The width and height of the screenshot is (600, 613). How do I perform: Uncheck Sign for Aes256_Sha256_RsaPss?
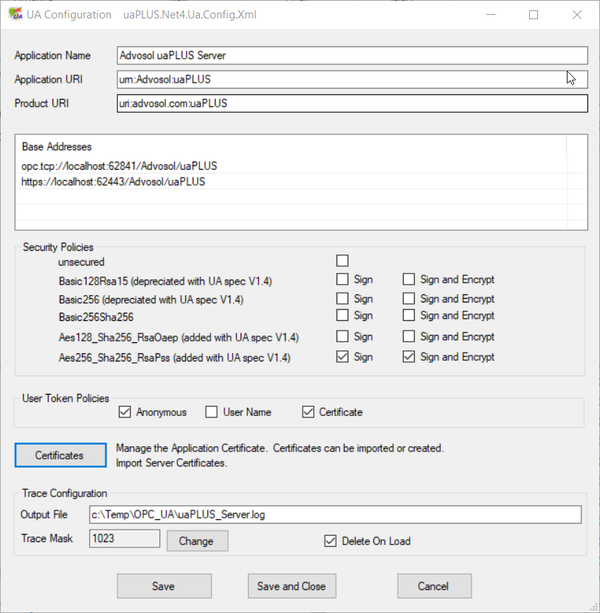click(x=342, y=357)
